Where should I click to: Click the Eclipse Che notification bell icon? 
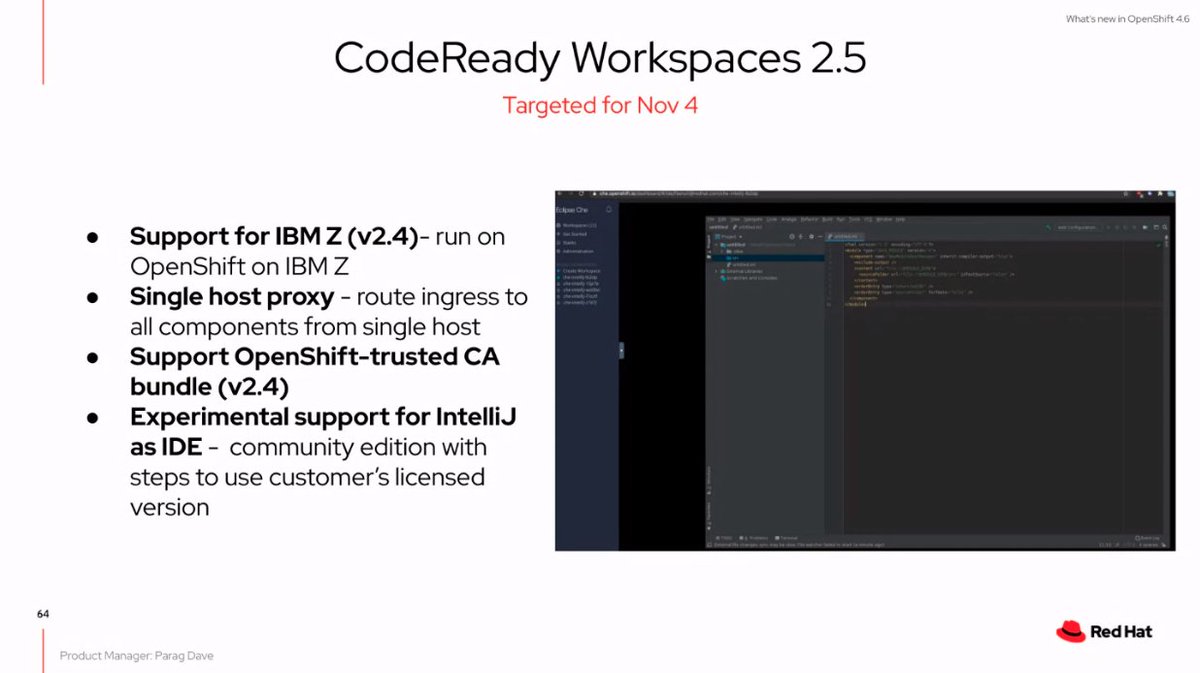609,210
